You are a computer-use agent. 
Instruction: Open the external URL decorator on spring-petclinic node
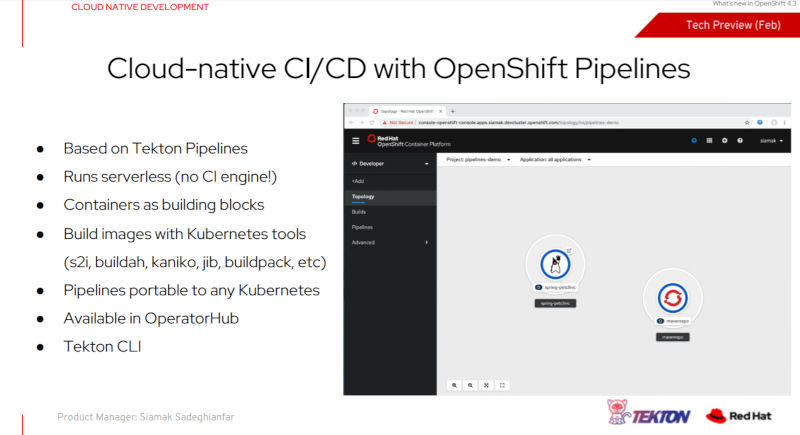[569, 250]
